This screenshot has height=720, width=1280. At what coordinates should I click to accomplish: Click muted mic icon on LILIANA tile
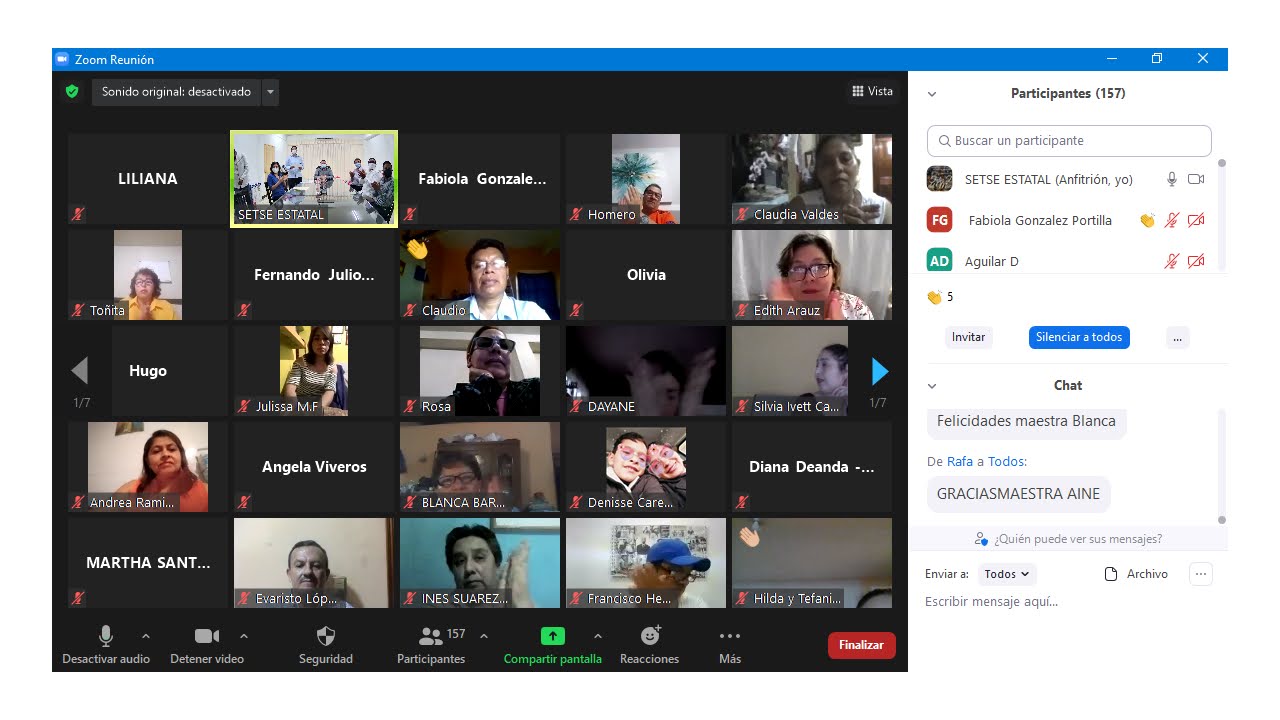(x=78, y=214)
